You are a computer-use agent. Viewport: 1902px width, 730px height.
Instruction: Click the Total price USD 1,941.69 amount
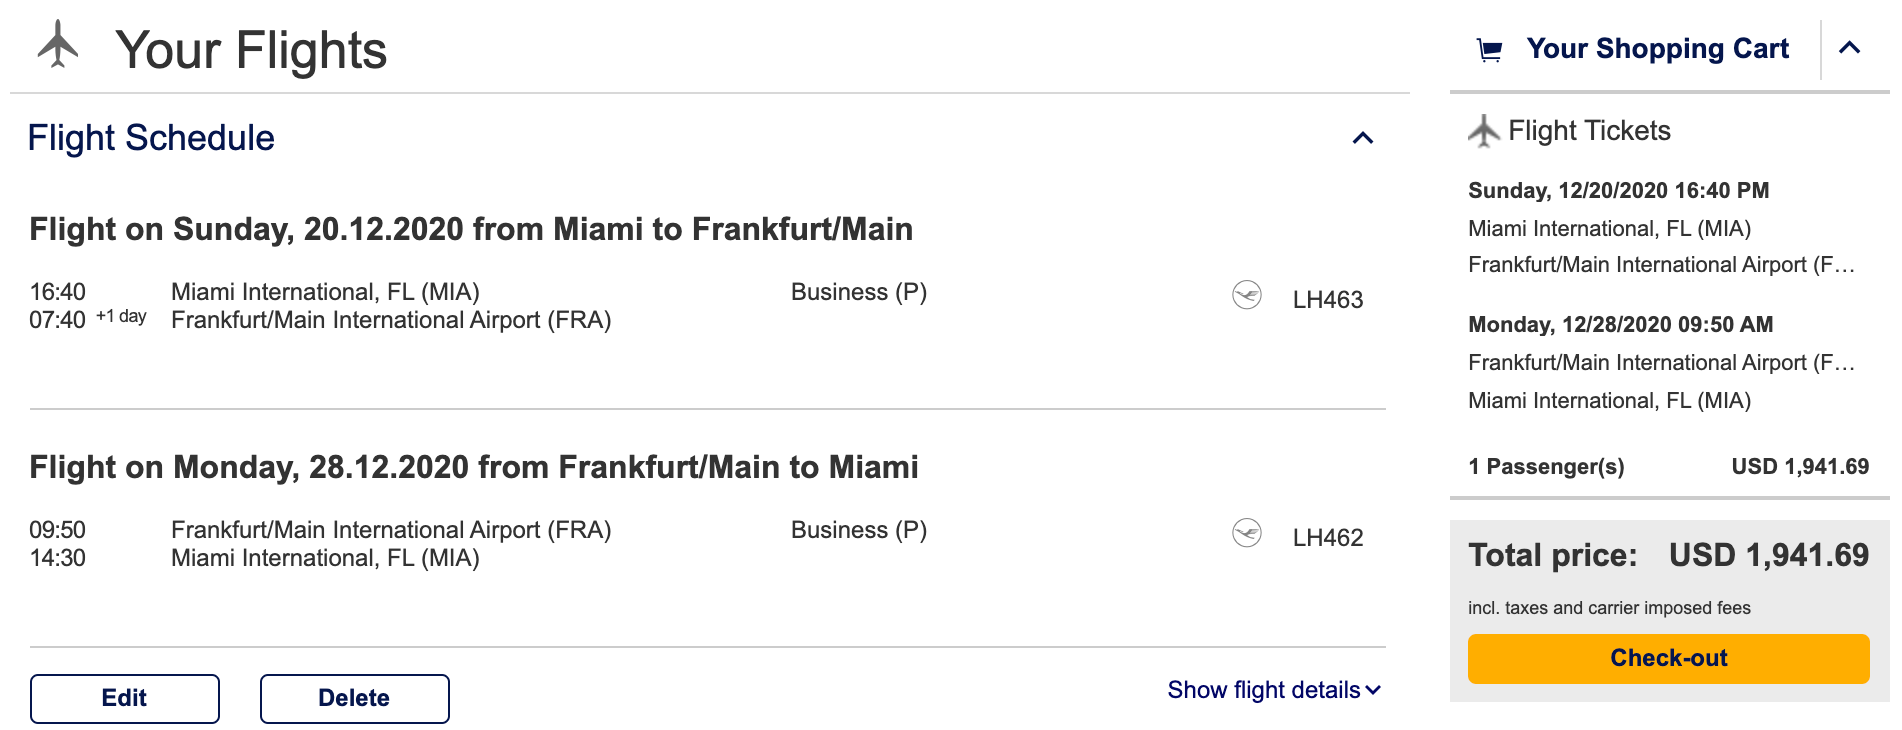coord(1768,555)
